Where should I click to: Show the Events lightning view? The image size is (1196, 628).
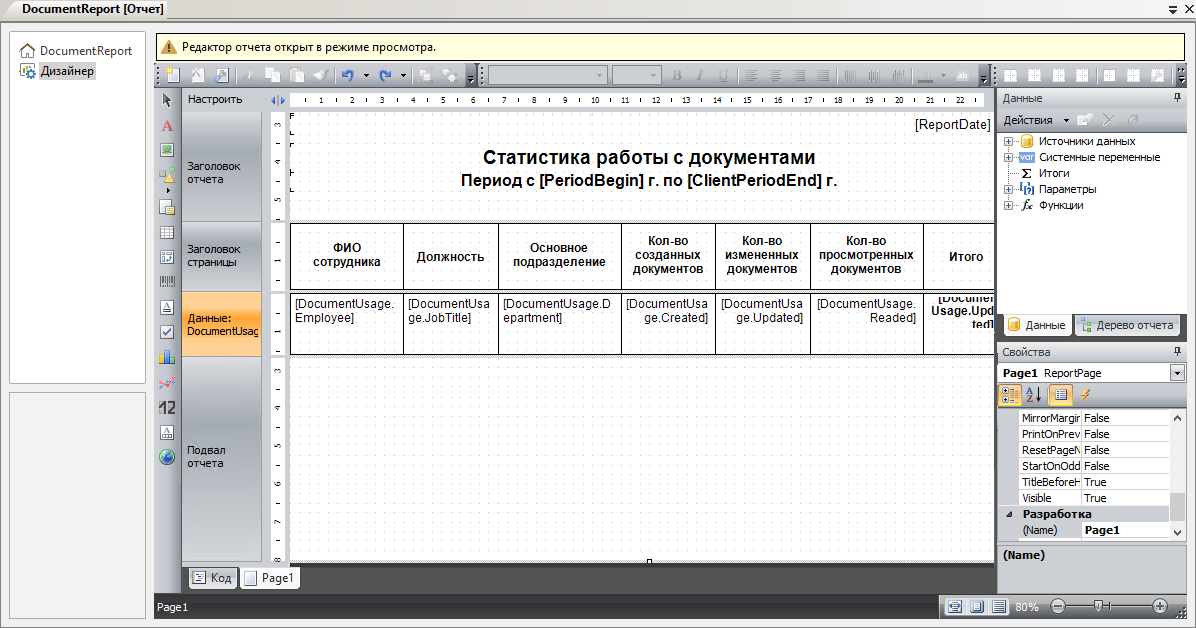pos(1085,395)
